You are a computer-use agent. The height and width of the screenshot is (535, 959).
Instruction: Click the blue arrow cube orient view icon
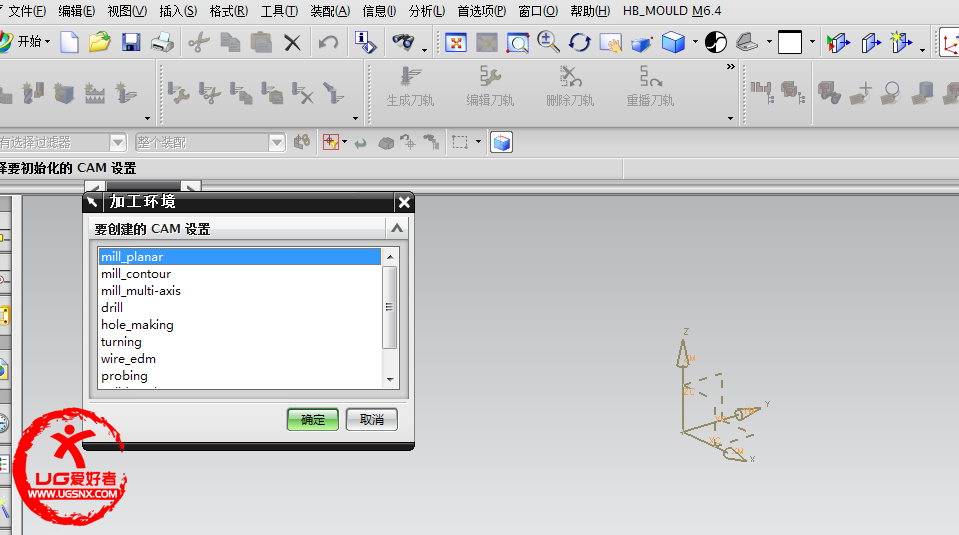point(641,43)
